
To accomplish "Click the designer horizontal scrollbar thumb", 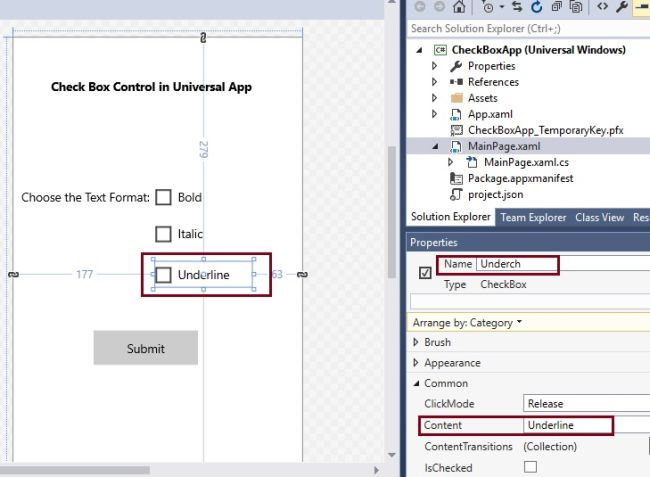I will click(x=75, y=470).
